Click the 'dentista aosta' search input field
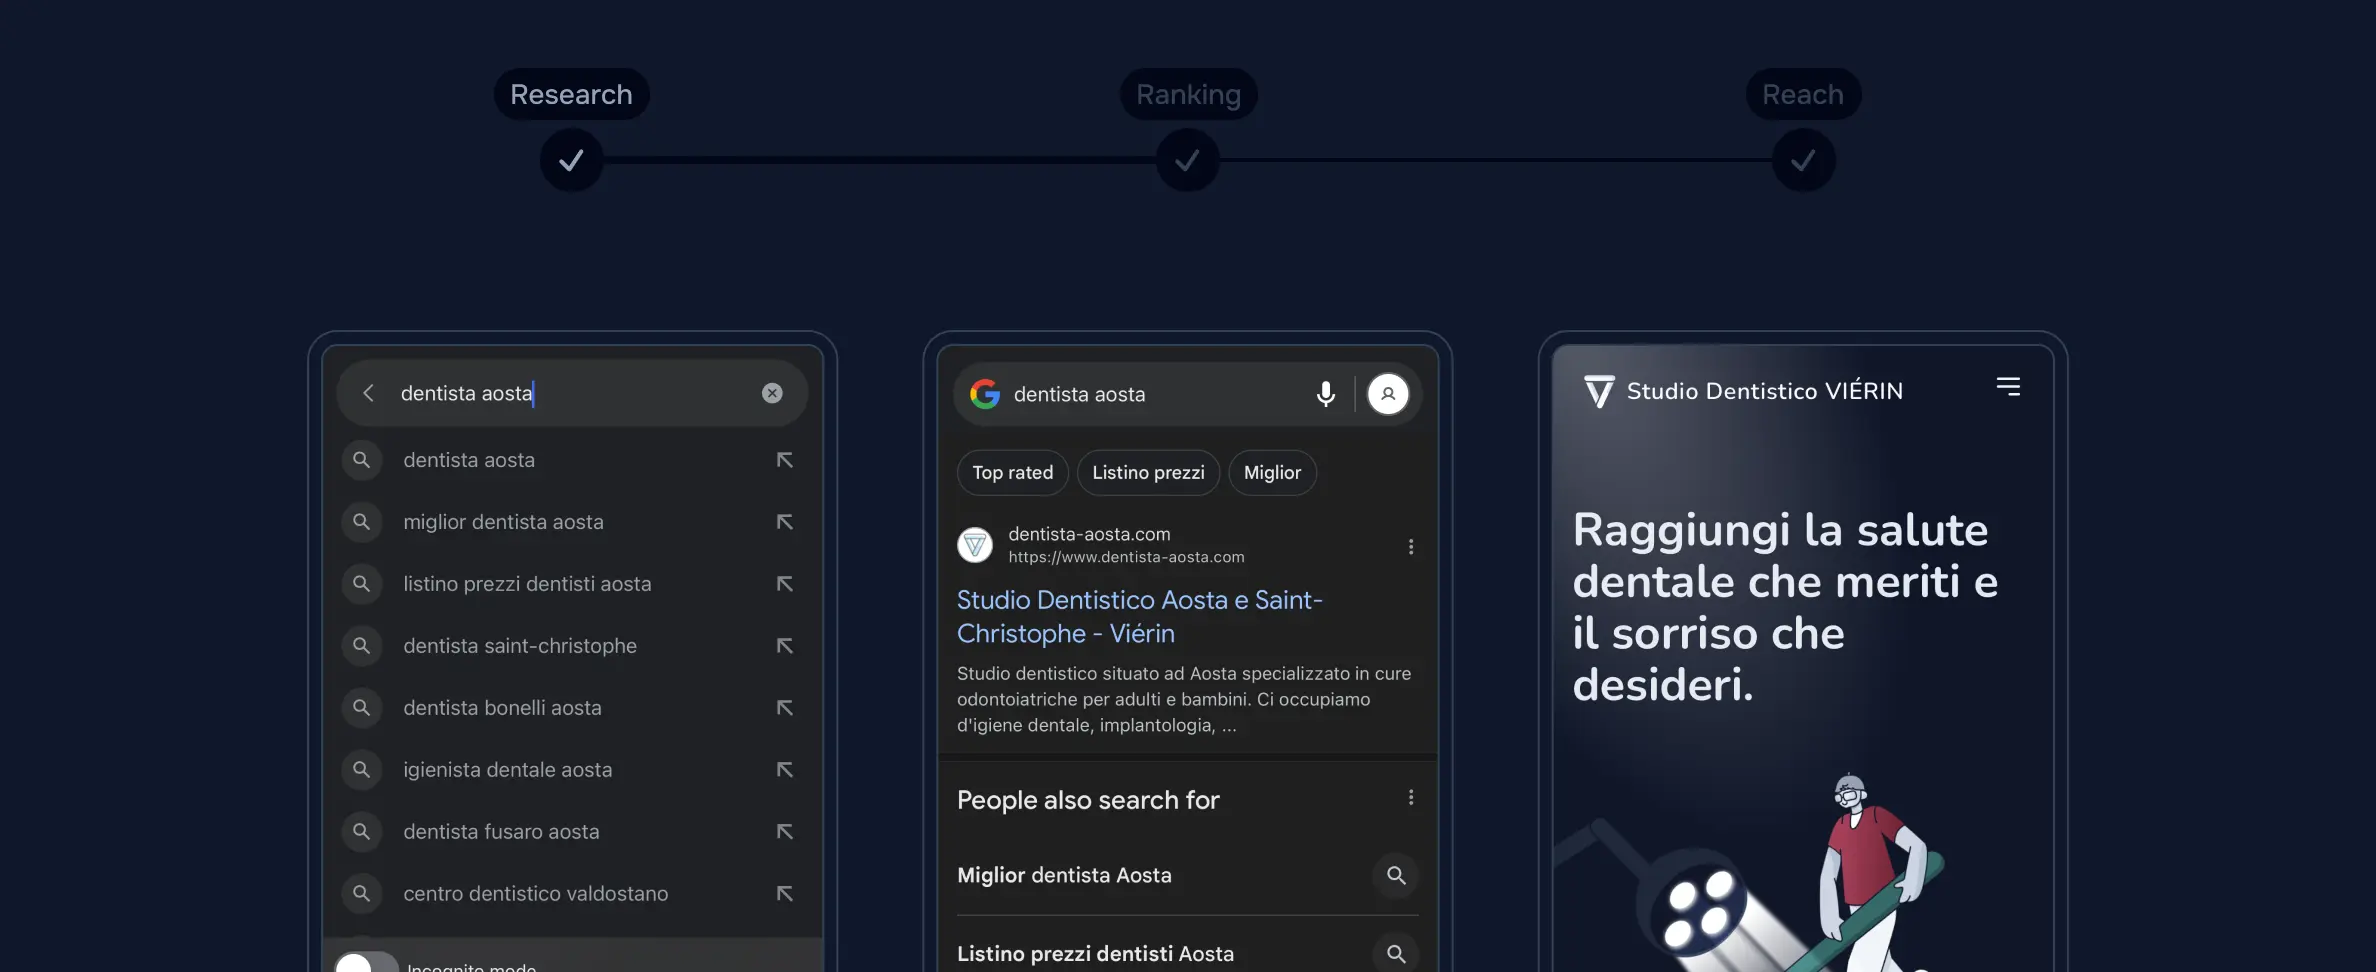This screenshot has width=2376, height=972. coord(570,393)
